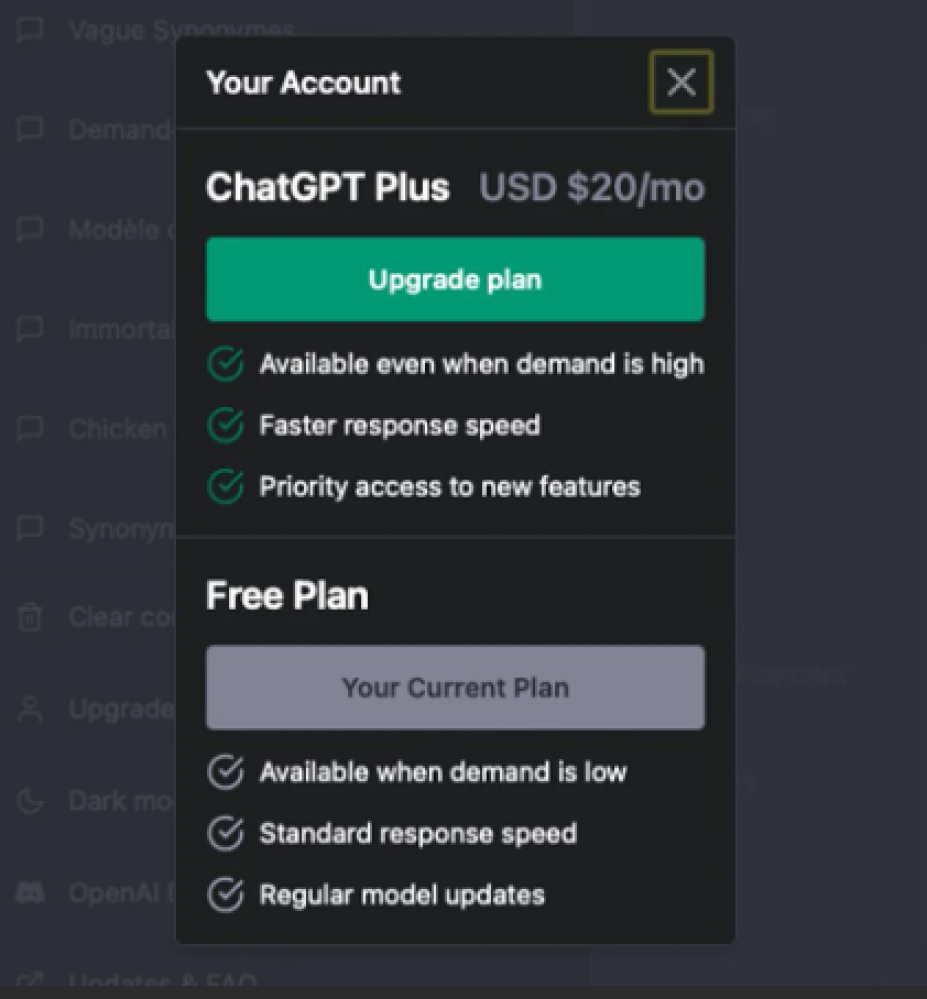Viewport: 927px width, 999px height.
Task: Open the Vague Synonymes chat
Action: [x=181, y=31]
